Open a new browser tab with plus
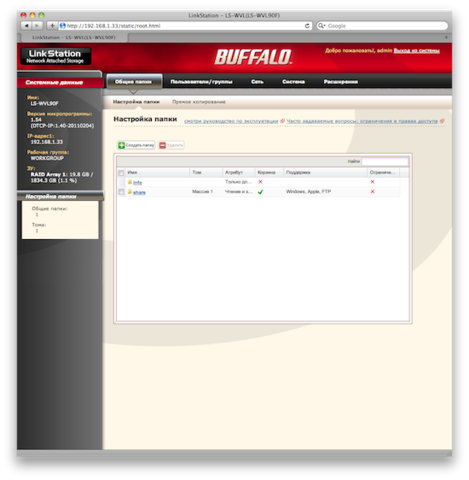Image resolution: width=469 pixels, height=480 pixels. 446,37
